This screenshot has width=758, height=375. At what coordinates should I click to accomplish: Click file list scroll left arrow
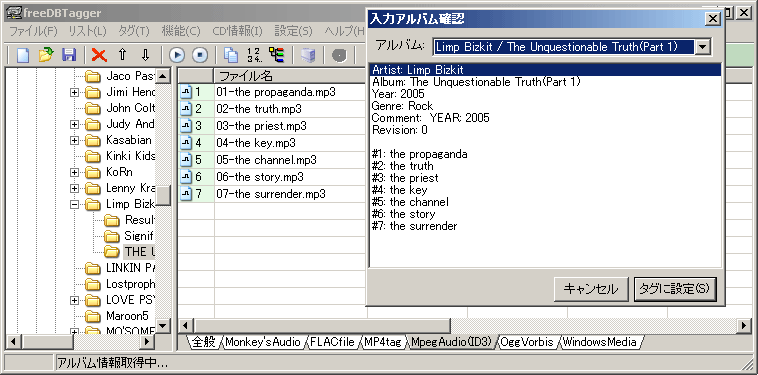[x=186, y=326]
